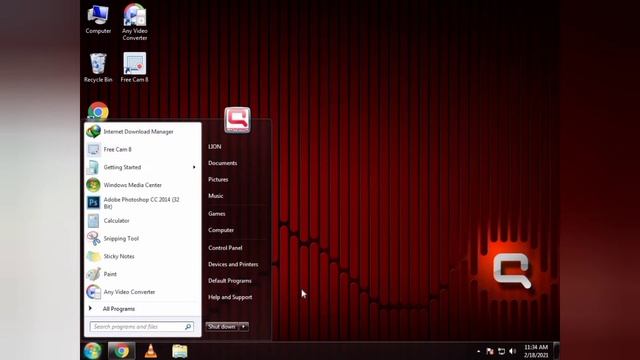Click the Sticky Notes label
Image resolution: width=640 pixels, height=360 pixels.
click(119, 256)
